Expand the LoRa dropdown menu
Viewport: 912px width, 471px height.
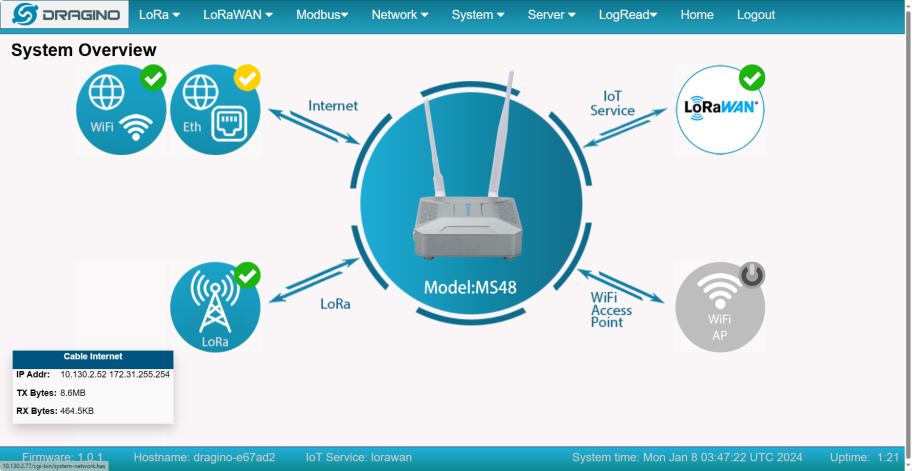(x=159, y=15)
